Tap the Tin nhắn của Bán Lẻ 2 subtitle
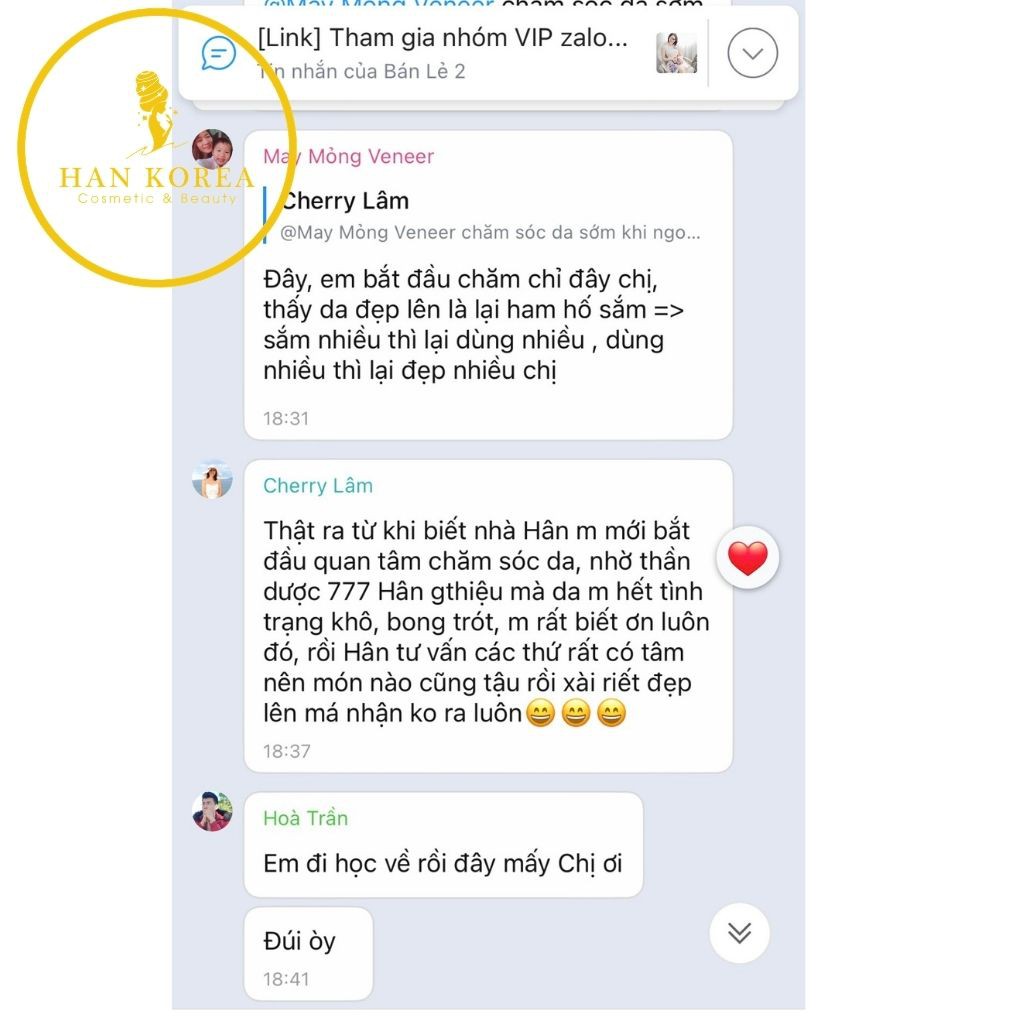The width and height of the screenshot is (1024, 1024). click(361, 71)
